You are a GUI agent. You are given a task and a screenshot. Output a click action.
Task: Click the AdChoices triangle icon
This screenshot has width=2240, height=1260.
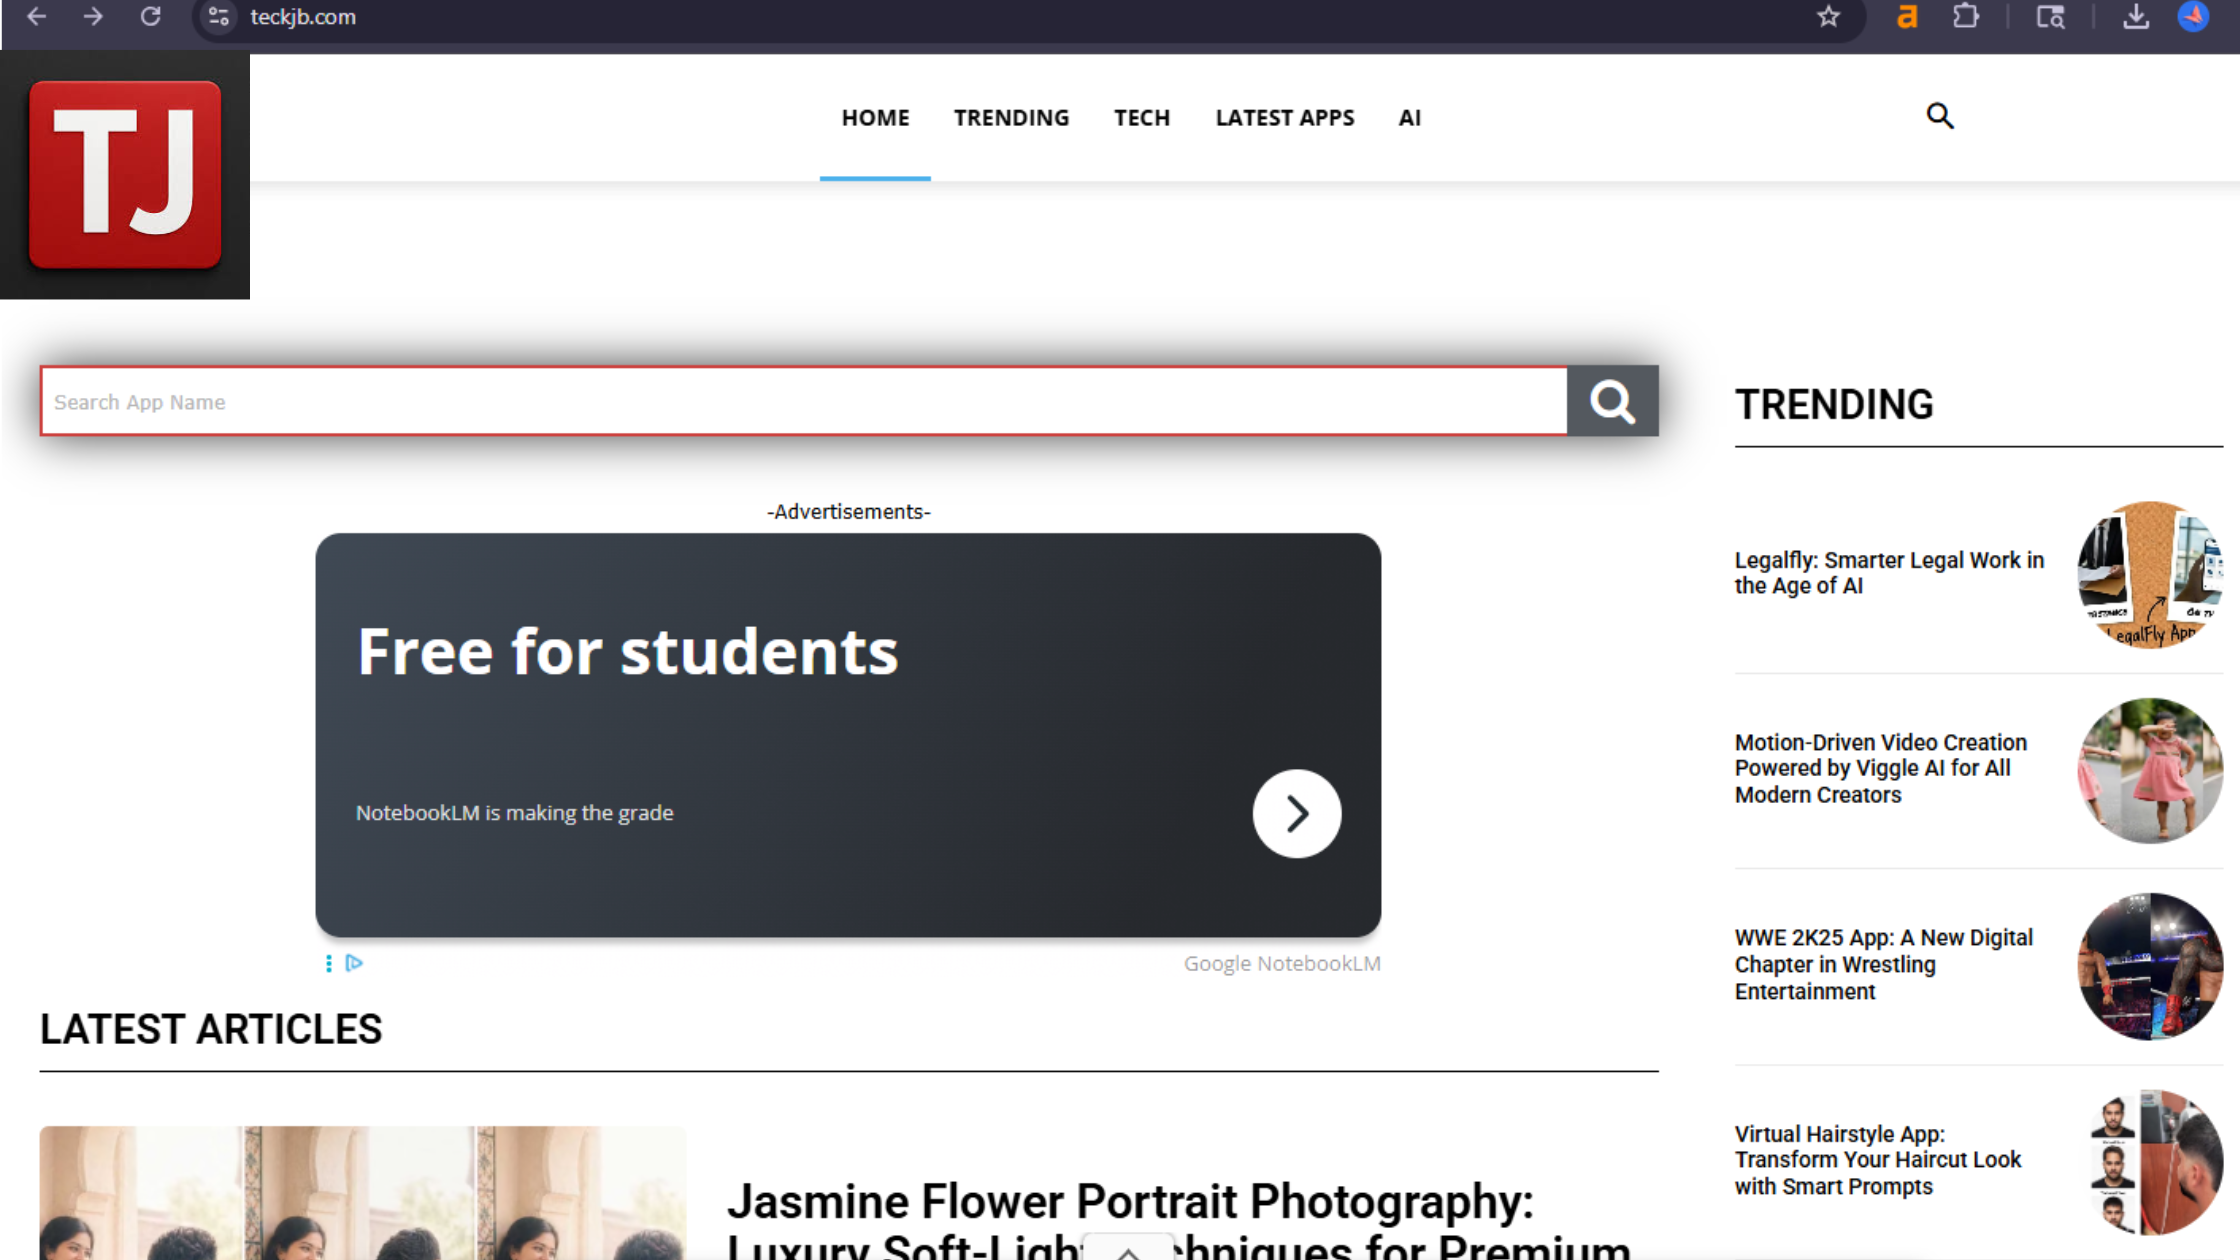point(354,963)
